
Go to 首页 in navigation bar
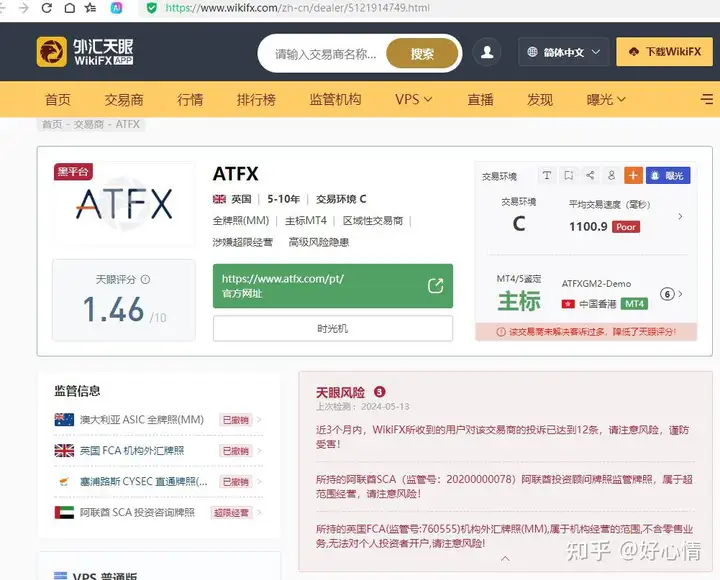58,99
